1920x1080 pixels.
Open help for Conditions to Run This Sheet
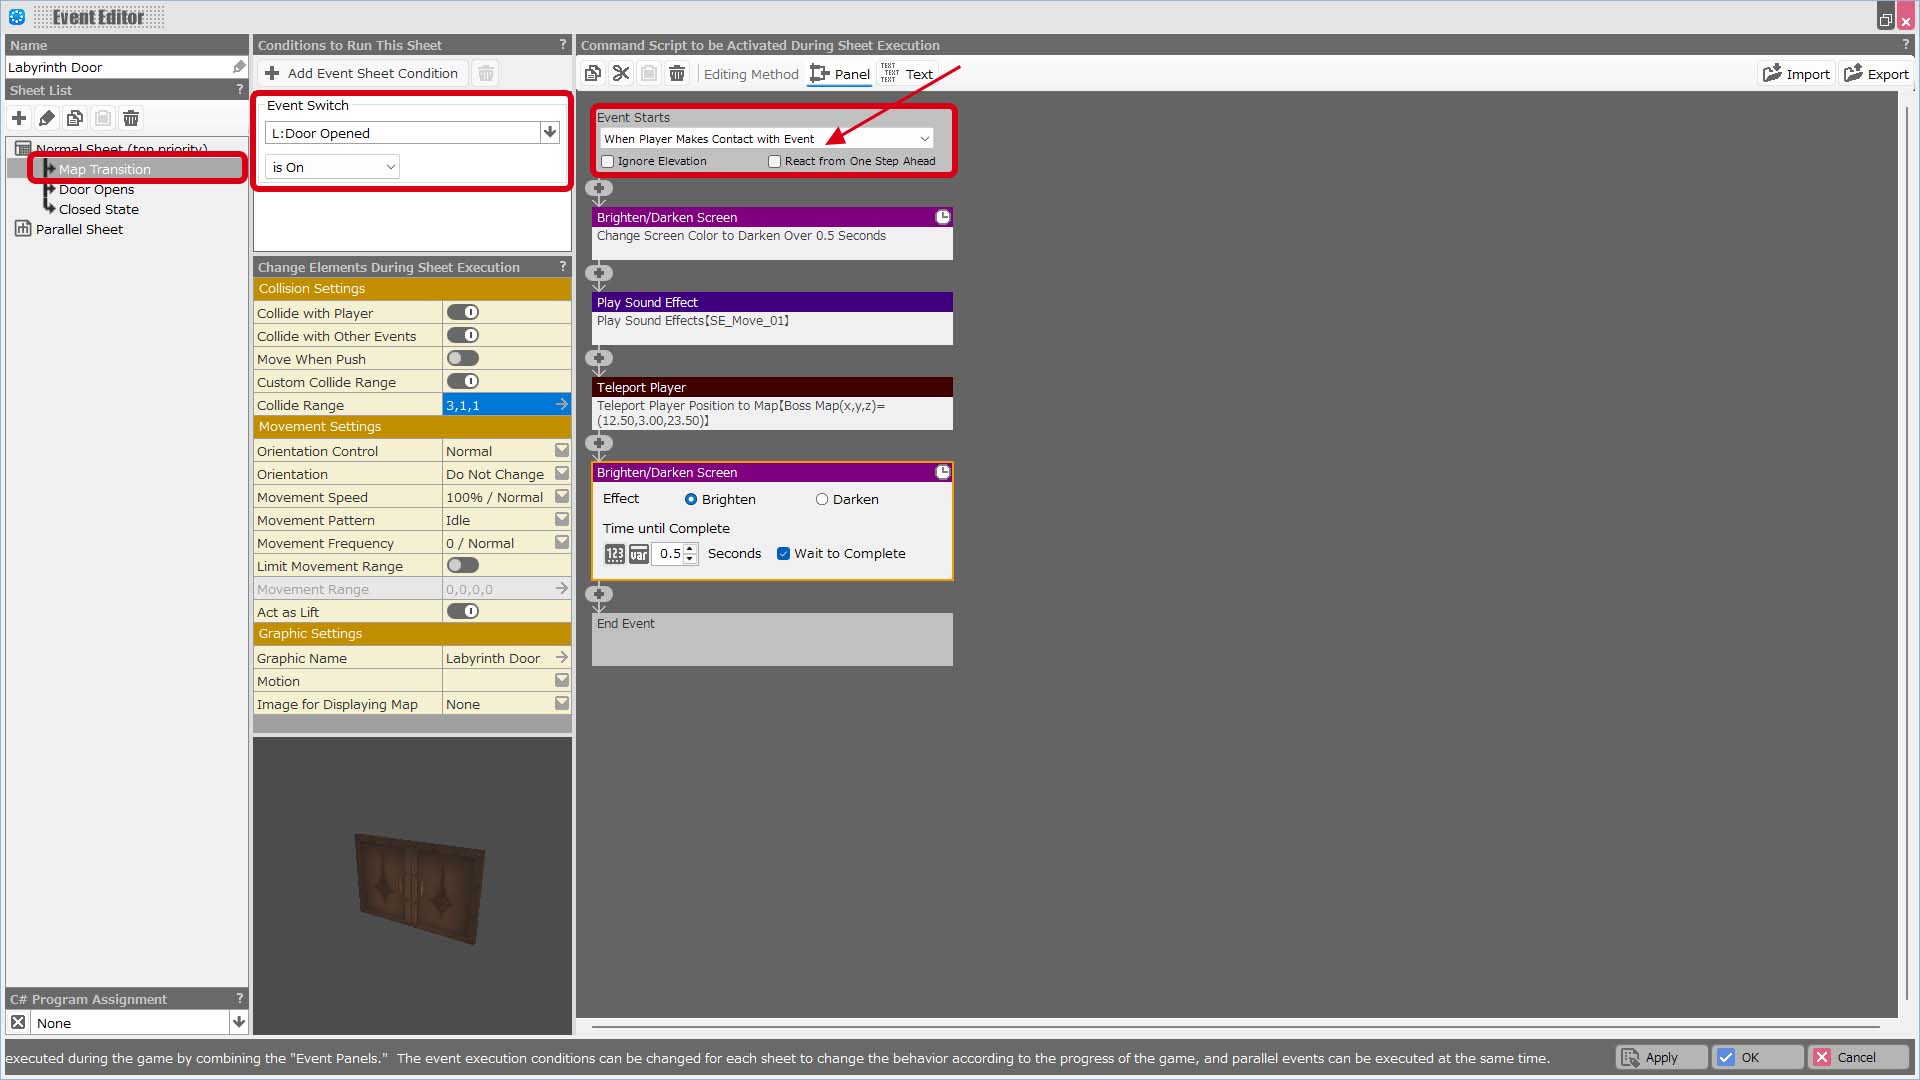[x=563, y=45]
